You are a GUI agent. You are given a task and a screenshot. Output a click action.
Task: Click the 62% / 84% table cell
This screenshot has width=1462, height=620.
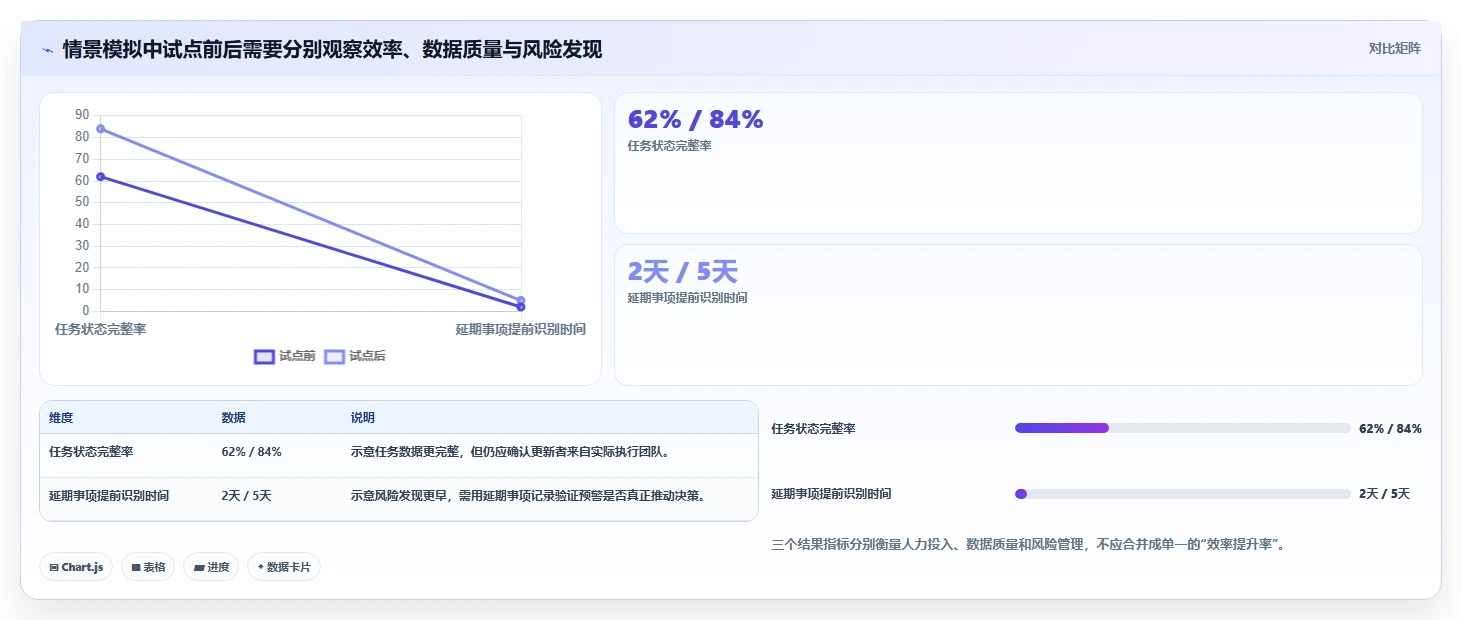251,452
